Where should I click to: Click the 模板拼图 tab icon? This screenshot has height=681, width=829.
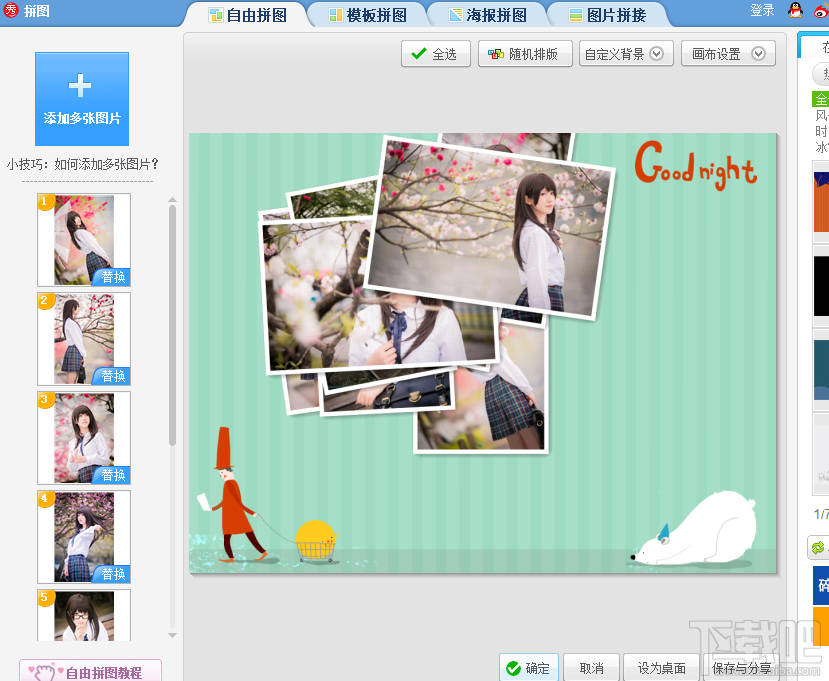(336, 15)
